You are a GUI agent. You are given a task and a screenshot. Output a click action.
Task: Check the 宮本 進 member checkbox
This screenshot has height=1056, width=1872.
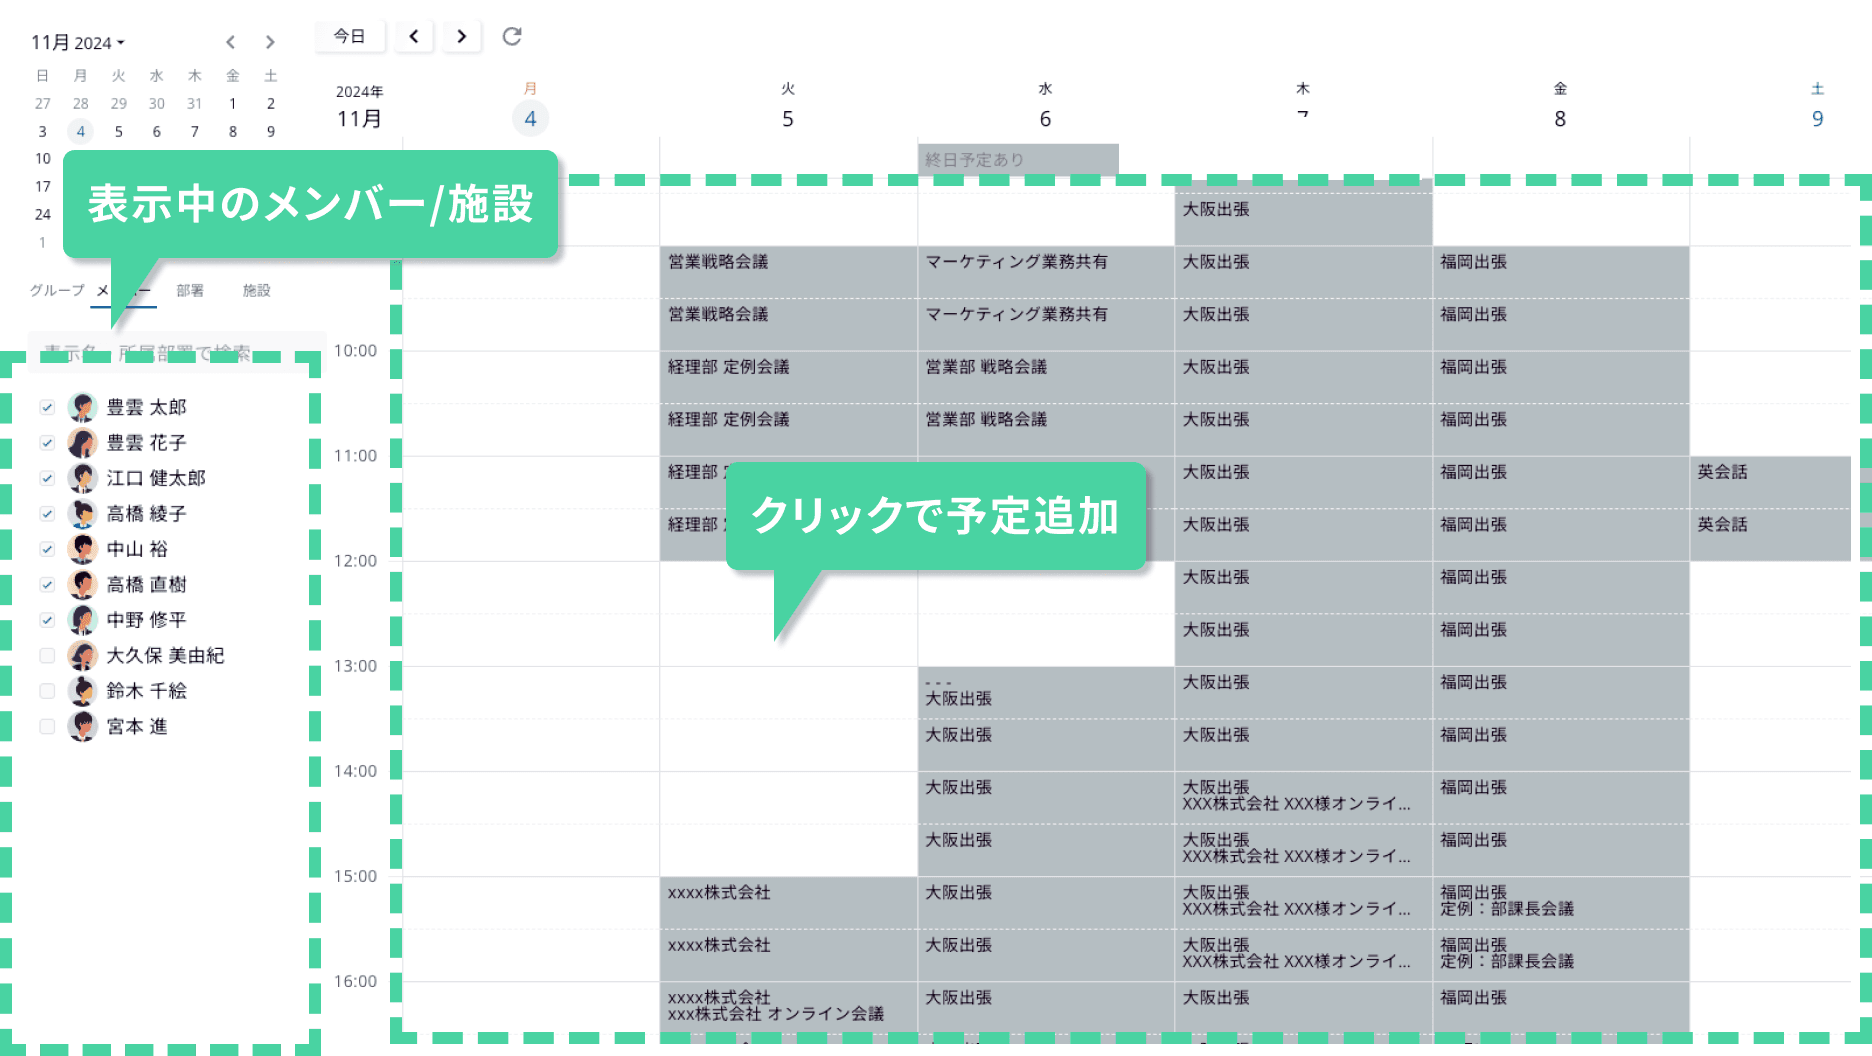coord(47,727)
